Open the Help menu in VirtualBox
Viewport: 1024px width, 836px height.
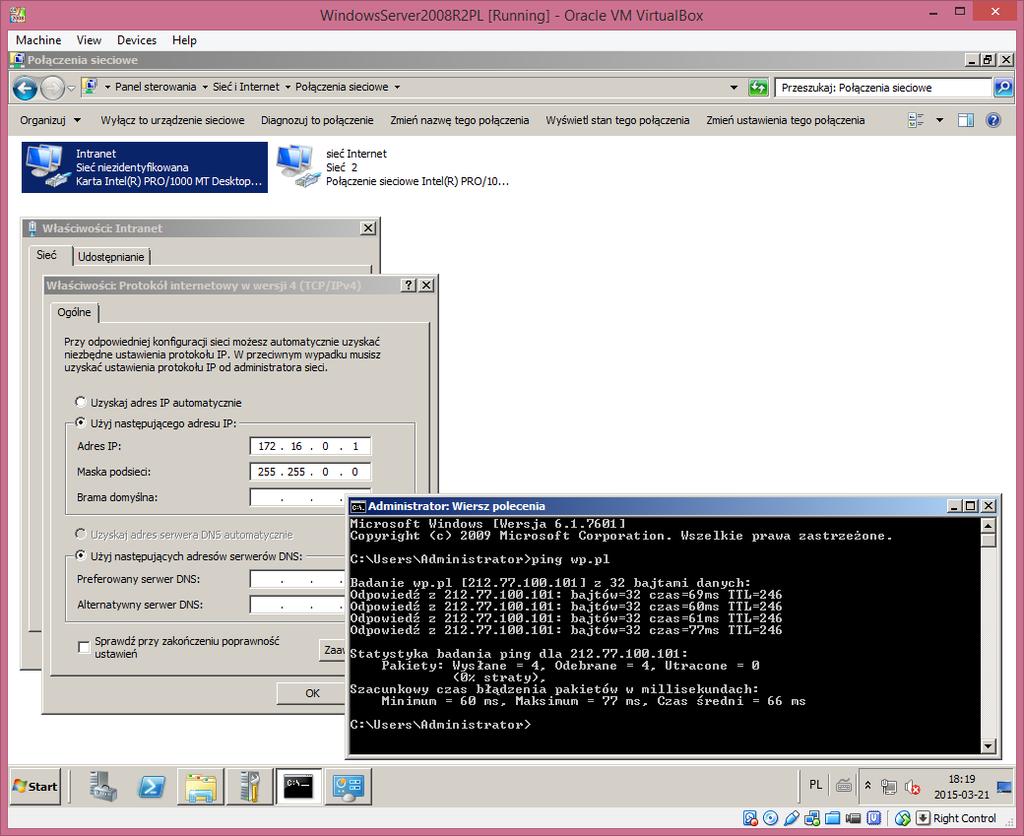tap(184, 40)
